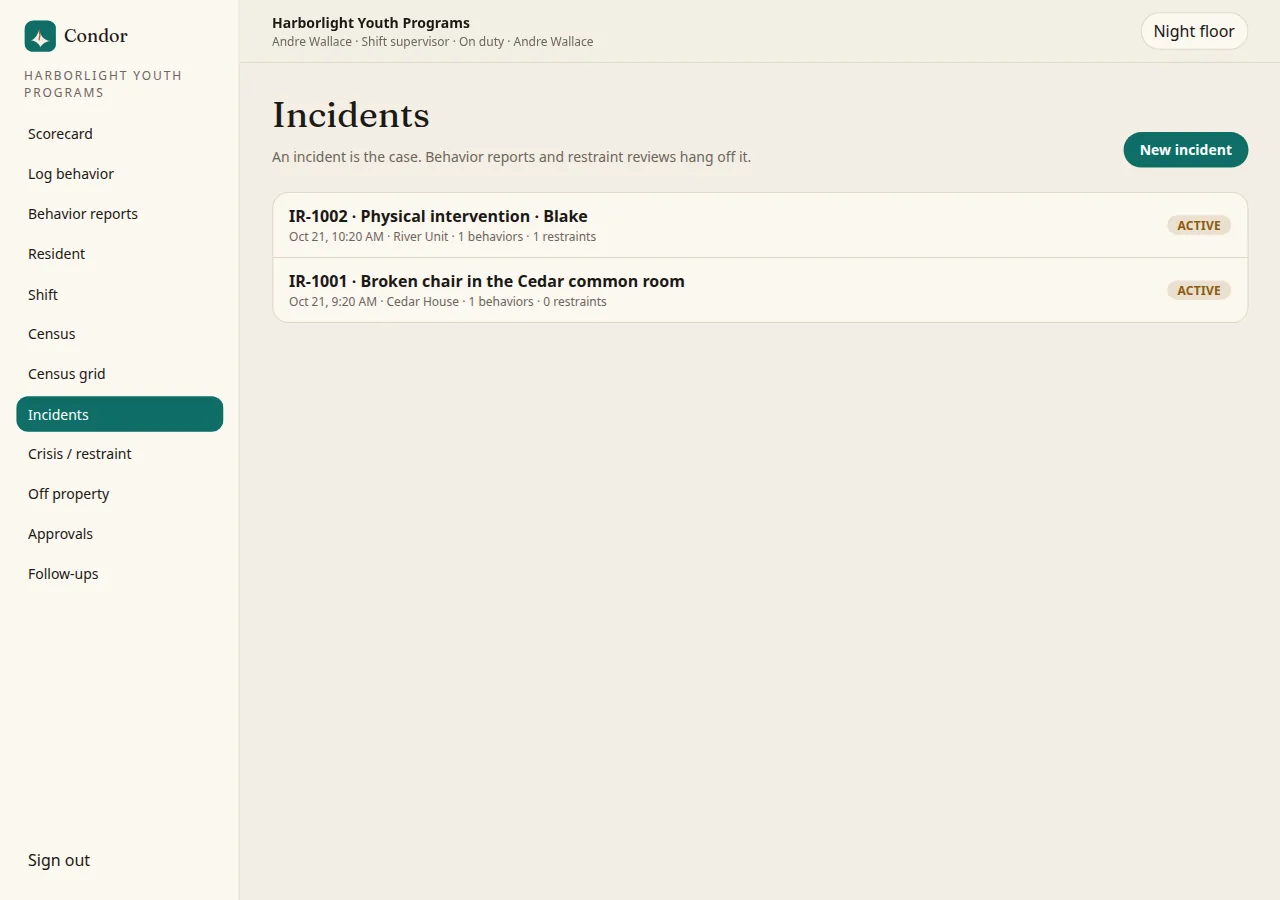The width and height of the screenshot is (1280, 900).
Task: Open the Scorecard page
Action: (119, 134)
